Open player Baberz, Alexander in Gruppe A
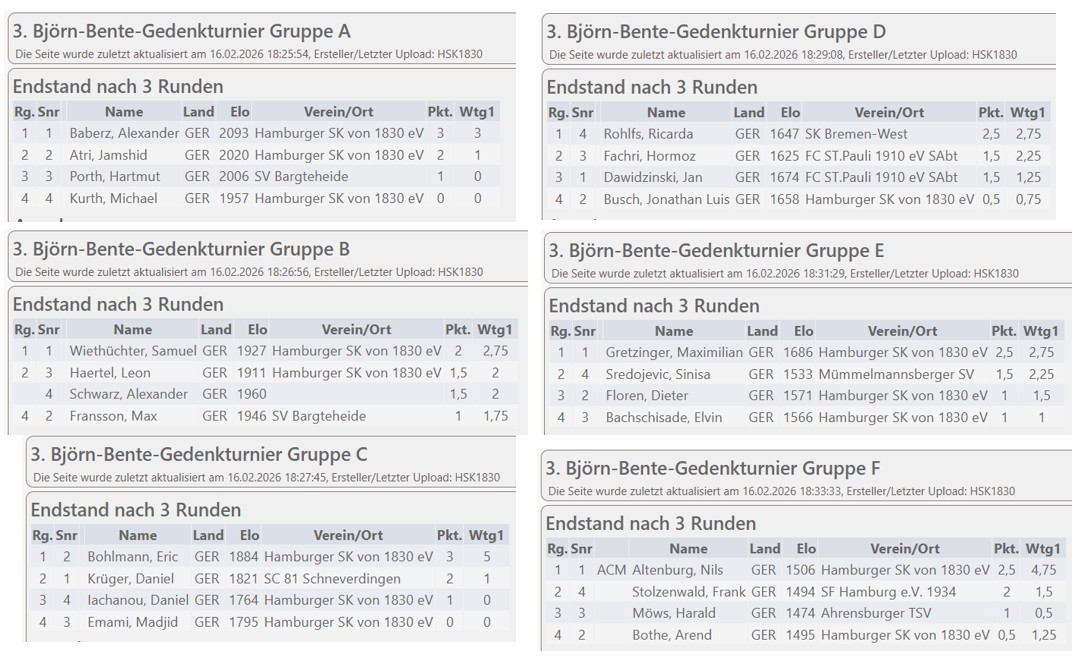The image size is (1090, 658). pyautogui.click(x=124, y=133)
